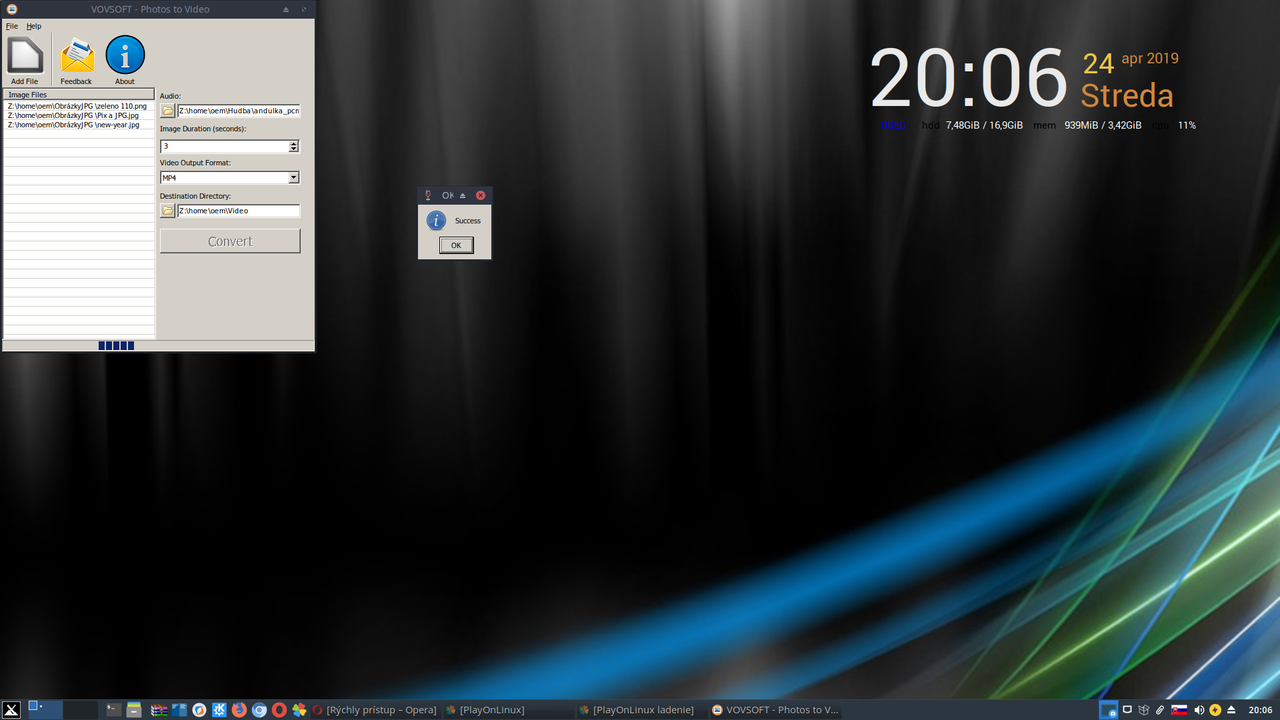Open the clipboard paperclip tray icon

(1160, 710)
